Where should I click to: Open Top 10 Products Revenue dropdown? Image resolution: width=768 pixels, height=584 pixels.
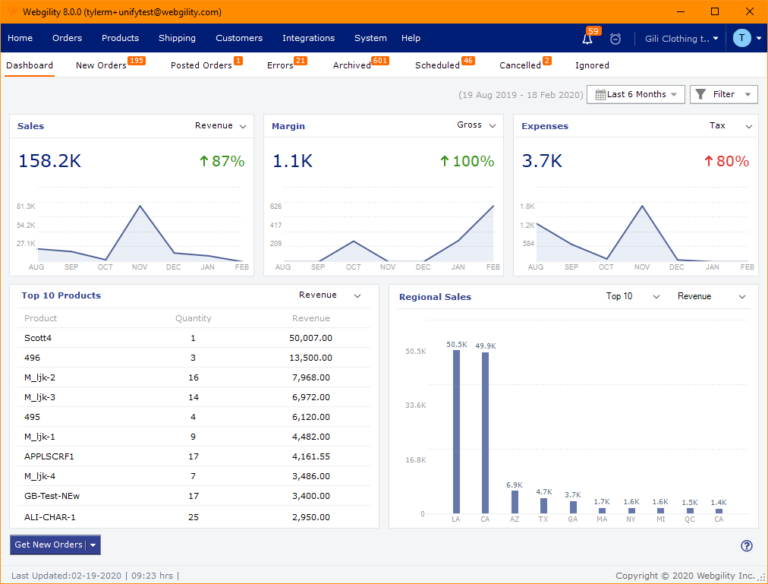point(330,295)
